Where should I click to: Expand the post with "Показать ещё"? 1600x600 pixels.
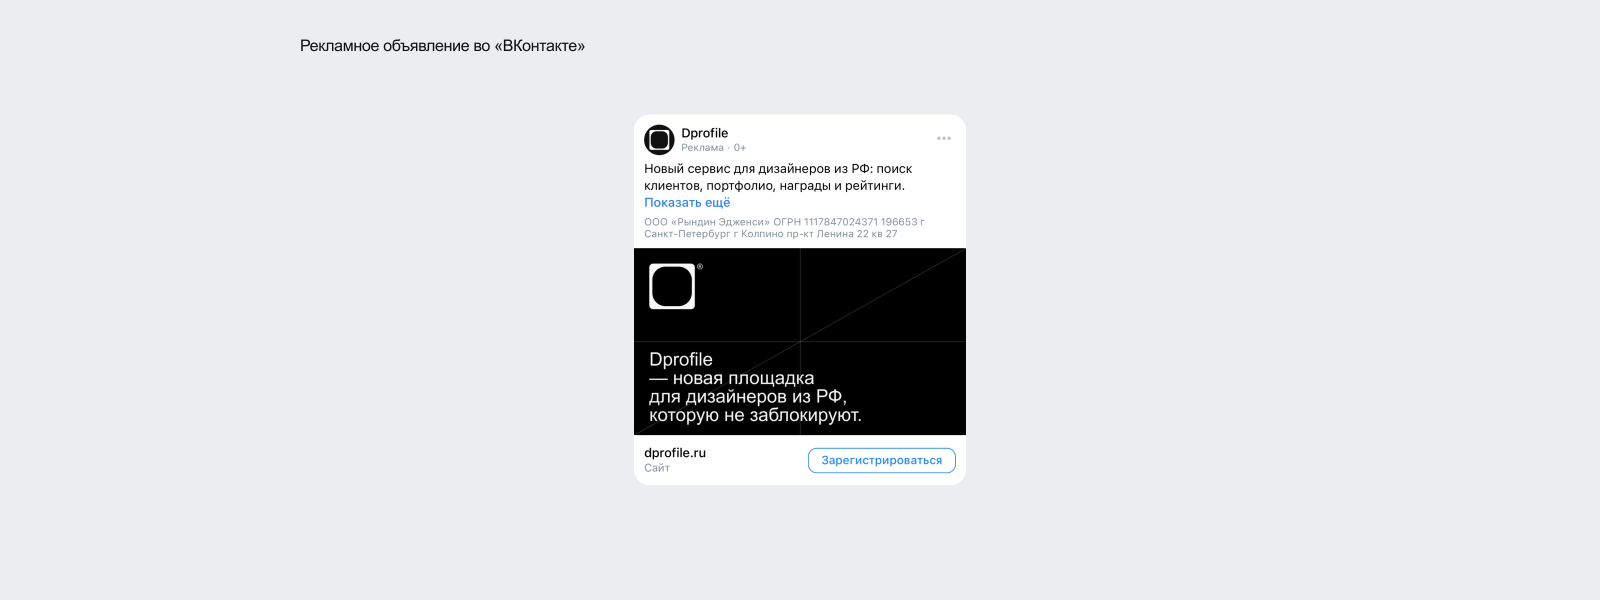[x=687, y=202]
